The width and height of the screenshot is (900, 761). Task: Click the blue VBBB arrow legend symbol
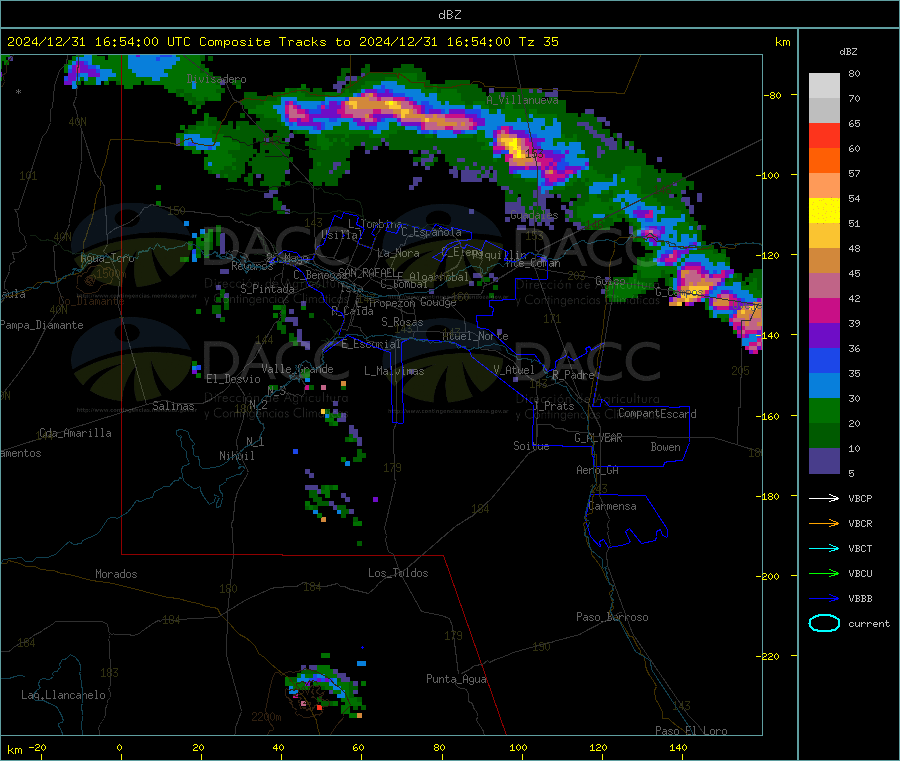(824, 598)
